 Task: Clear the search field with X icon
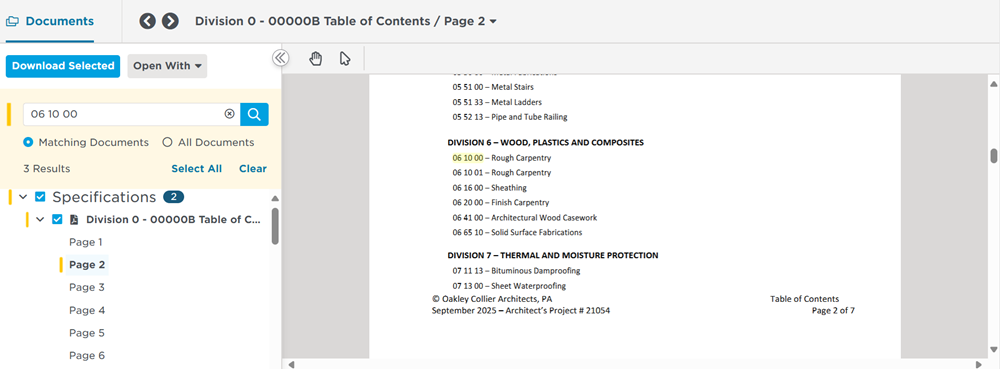pyautogui.click(x=230, y=114)
